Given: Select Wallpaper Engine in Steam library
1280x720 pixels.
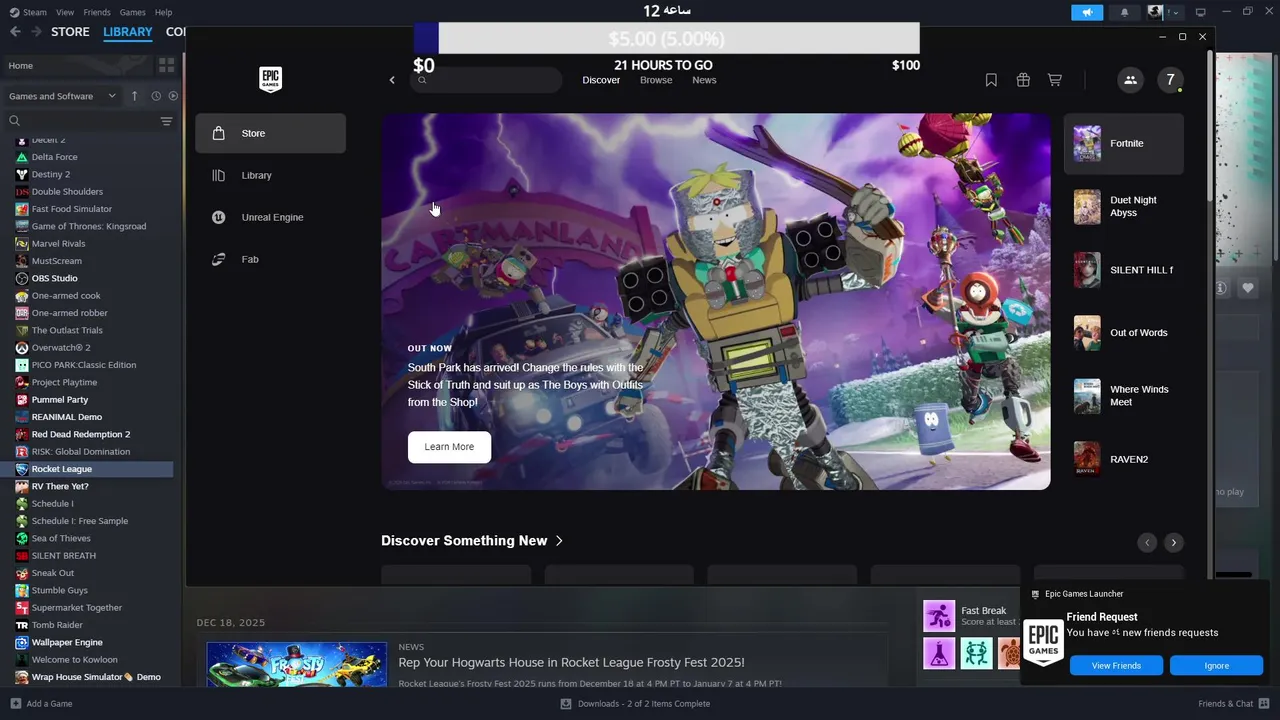Looking at the screenshot, I should [66, 642].
